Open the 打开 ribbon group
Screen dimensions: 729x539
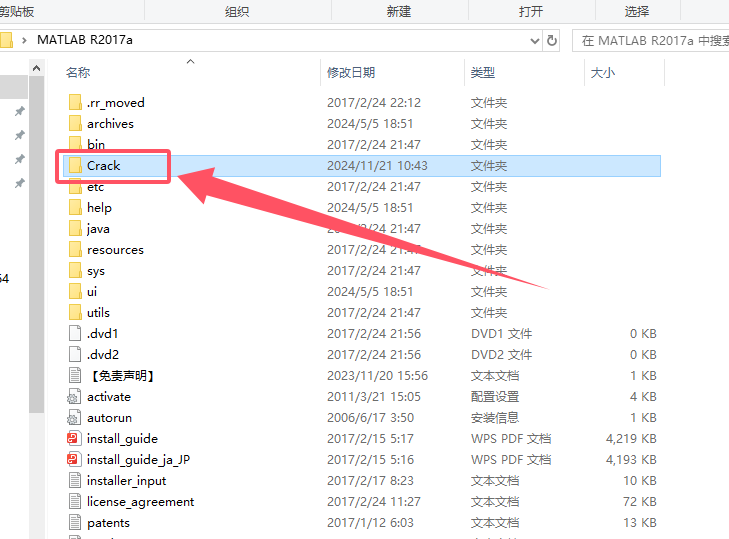[x=530, y=11]
